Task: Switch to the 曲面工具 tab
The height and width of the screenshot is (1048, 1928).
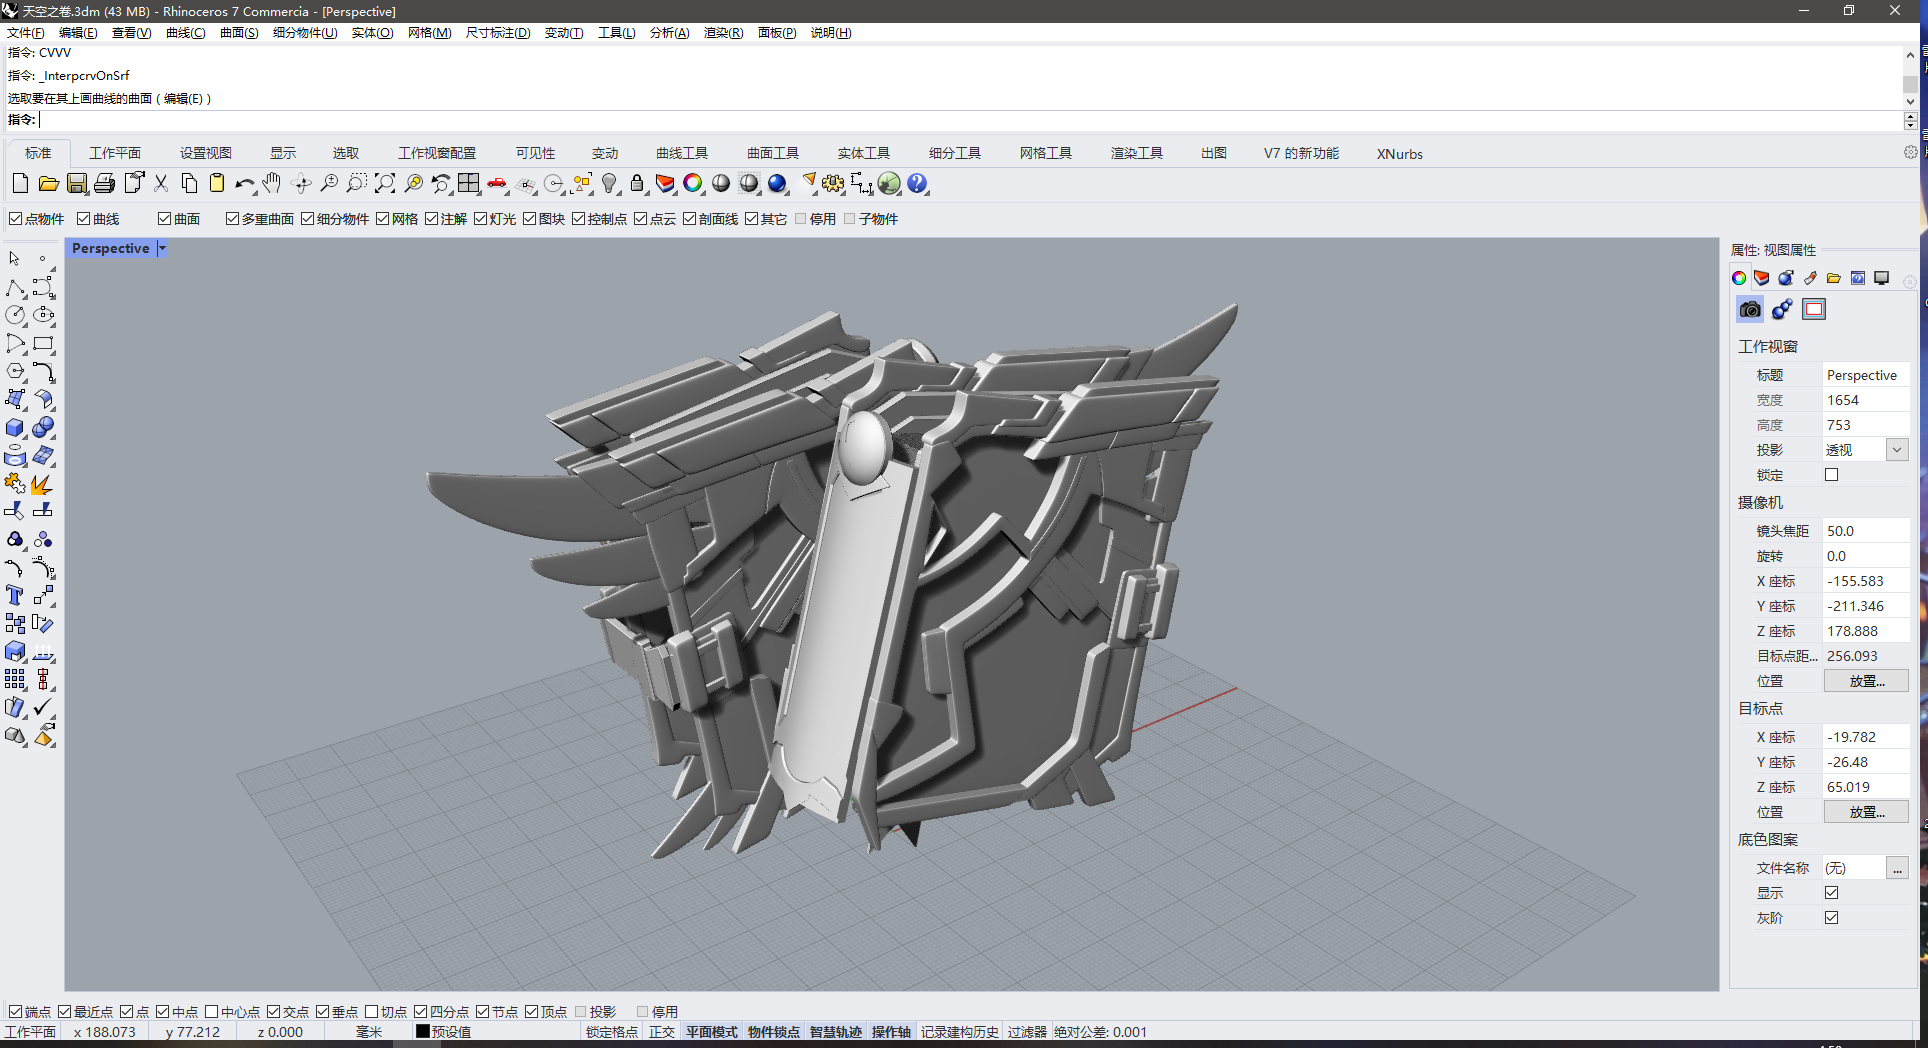Action: pyautogui.click(x=771, y=153)
